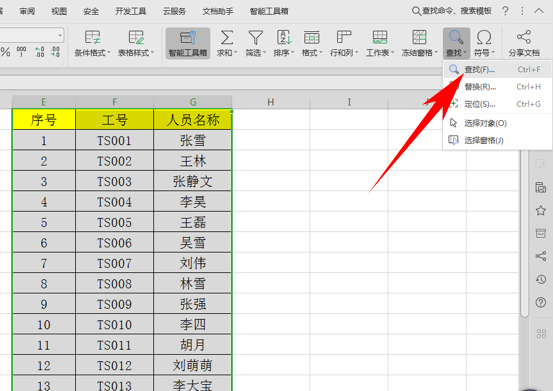Open the View (视图) ribbon tab
The height and width of the screenshot is (391, 554).
tap(59, 11)
